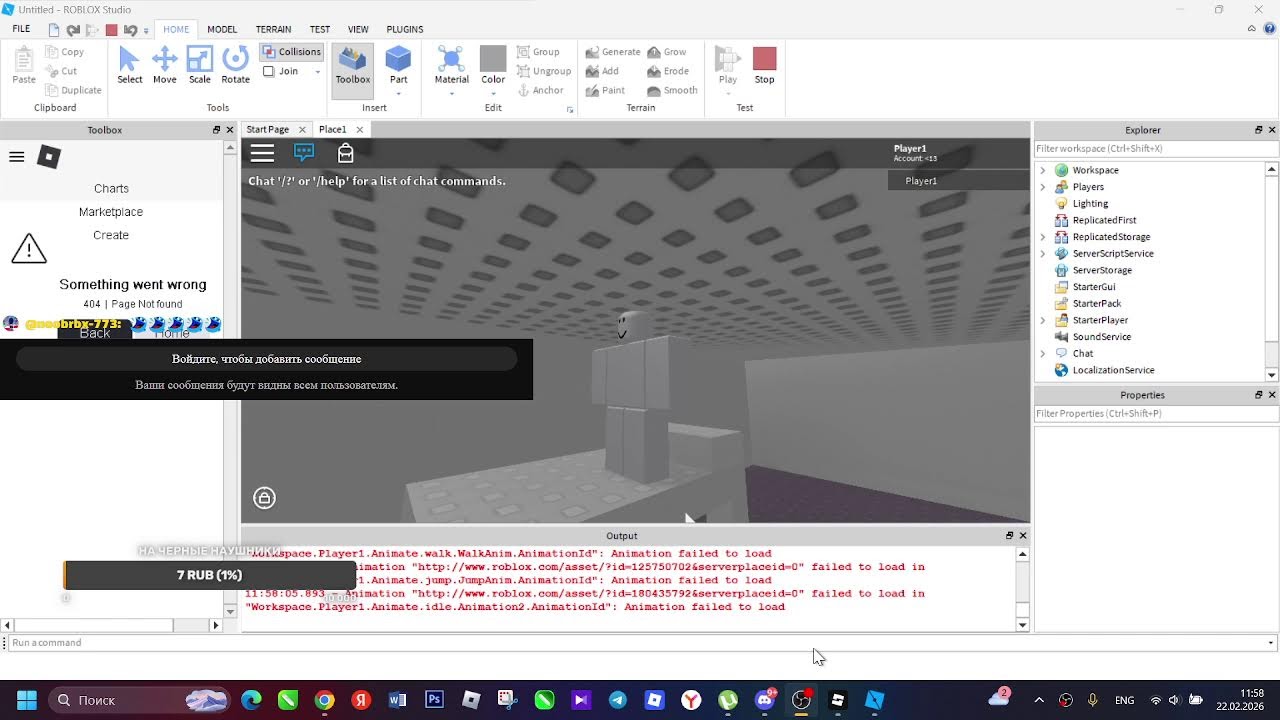
Task: Expand the ServerScriptService node
Action: [1043, 254]
